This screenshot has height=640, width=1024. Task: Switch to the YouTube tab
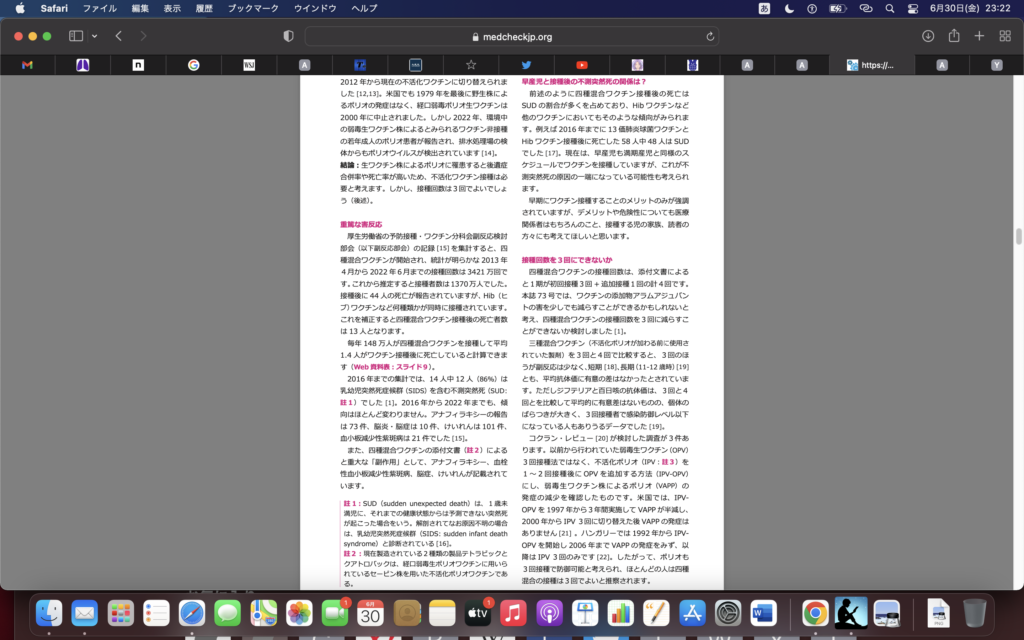pyautogui.click(x=581, y=65)
